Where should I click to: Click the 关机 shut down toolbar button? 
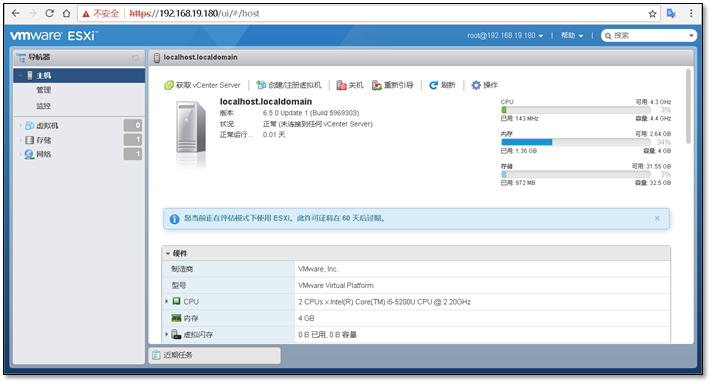[x=350, y=85]
